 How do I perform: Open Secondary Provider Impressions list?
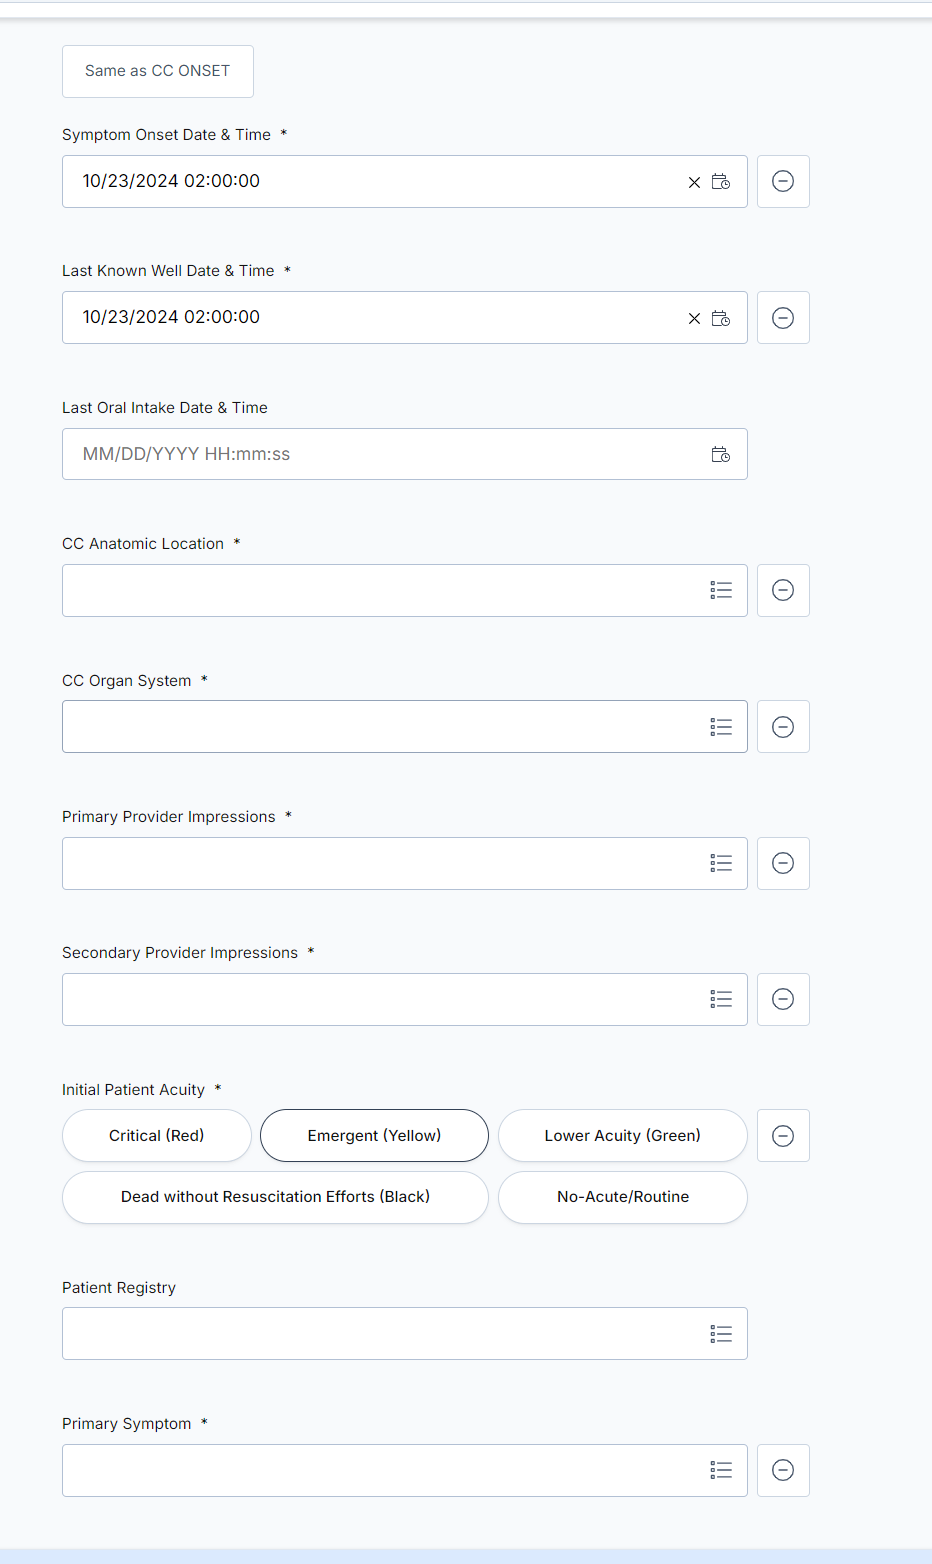pyautogui.click(x=721, y=999)
